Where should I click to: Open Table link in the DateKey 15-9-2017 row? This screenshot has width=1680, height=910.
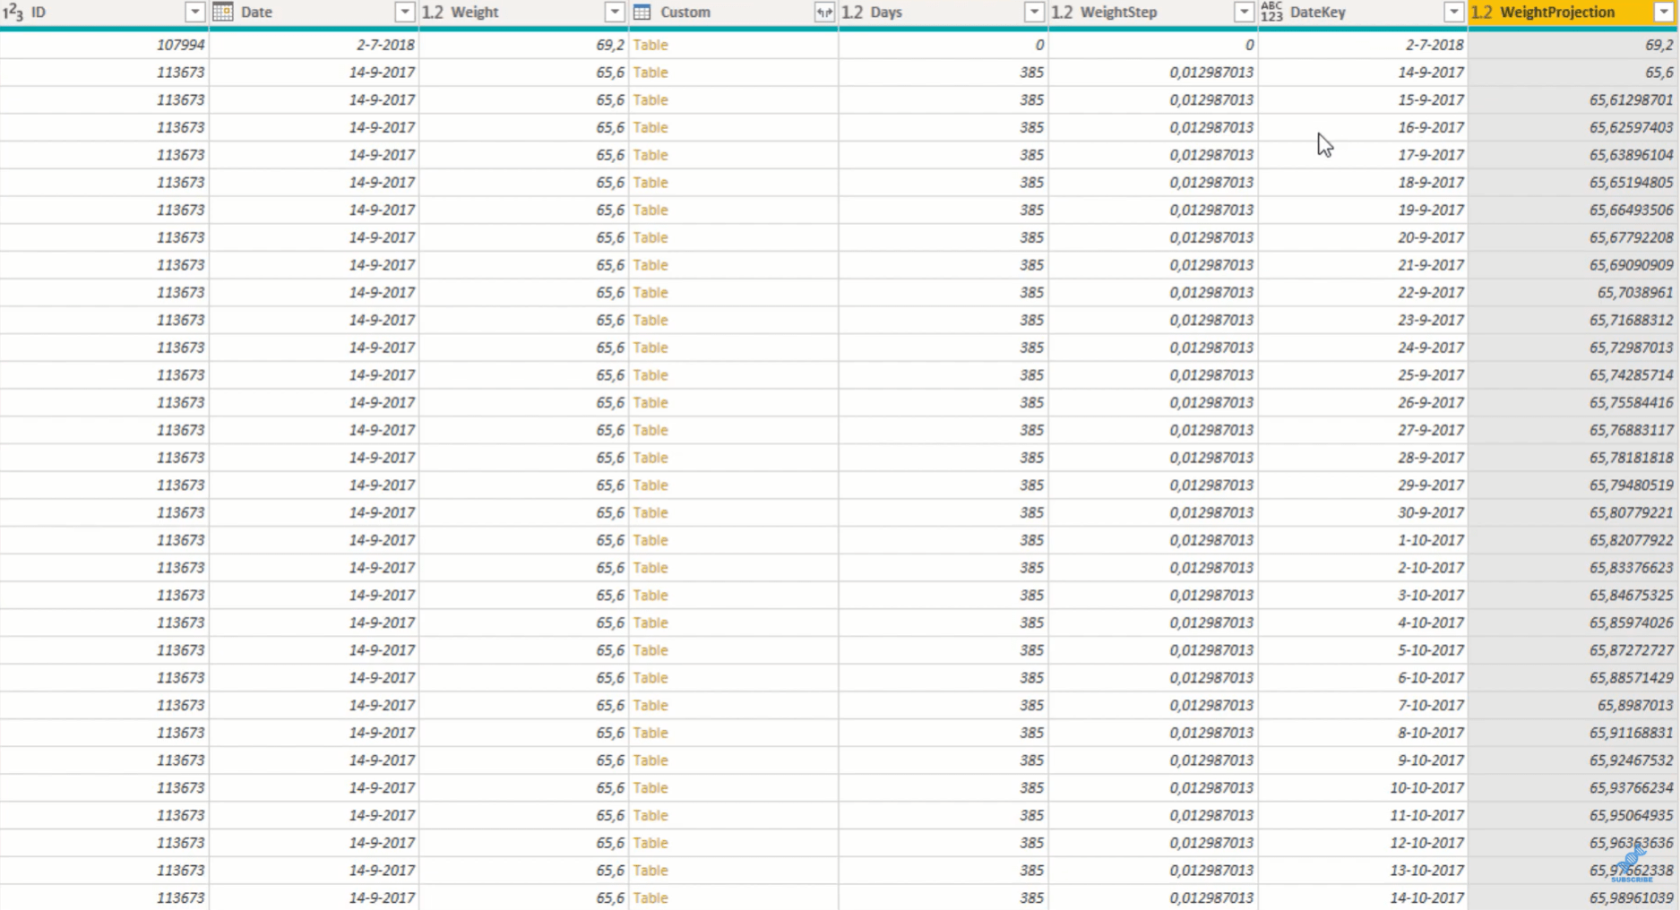click(650, 100)
